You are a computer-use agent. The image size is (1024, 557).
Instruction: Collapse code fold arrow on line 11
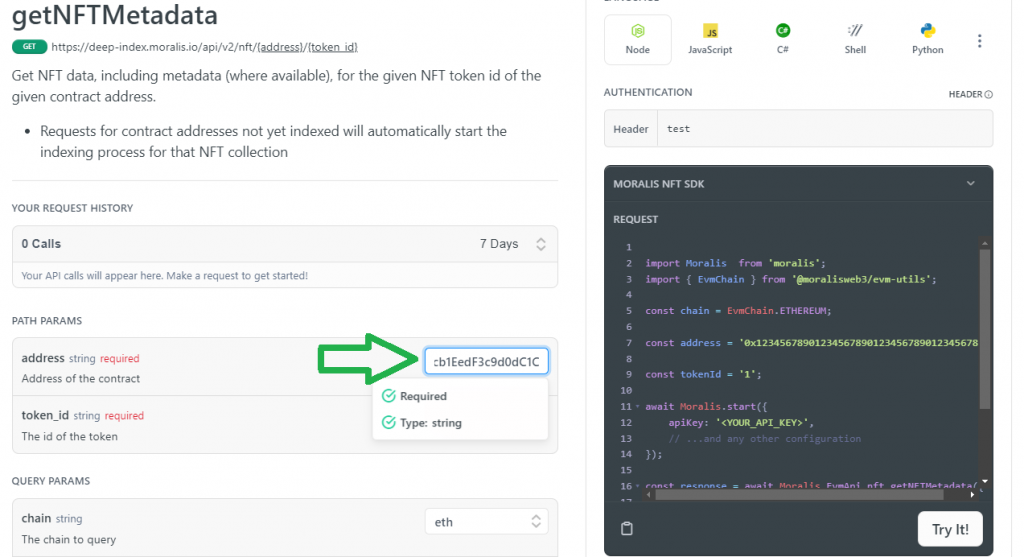(x=638, y=406)
